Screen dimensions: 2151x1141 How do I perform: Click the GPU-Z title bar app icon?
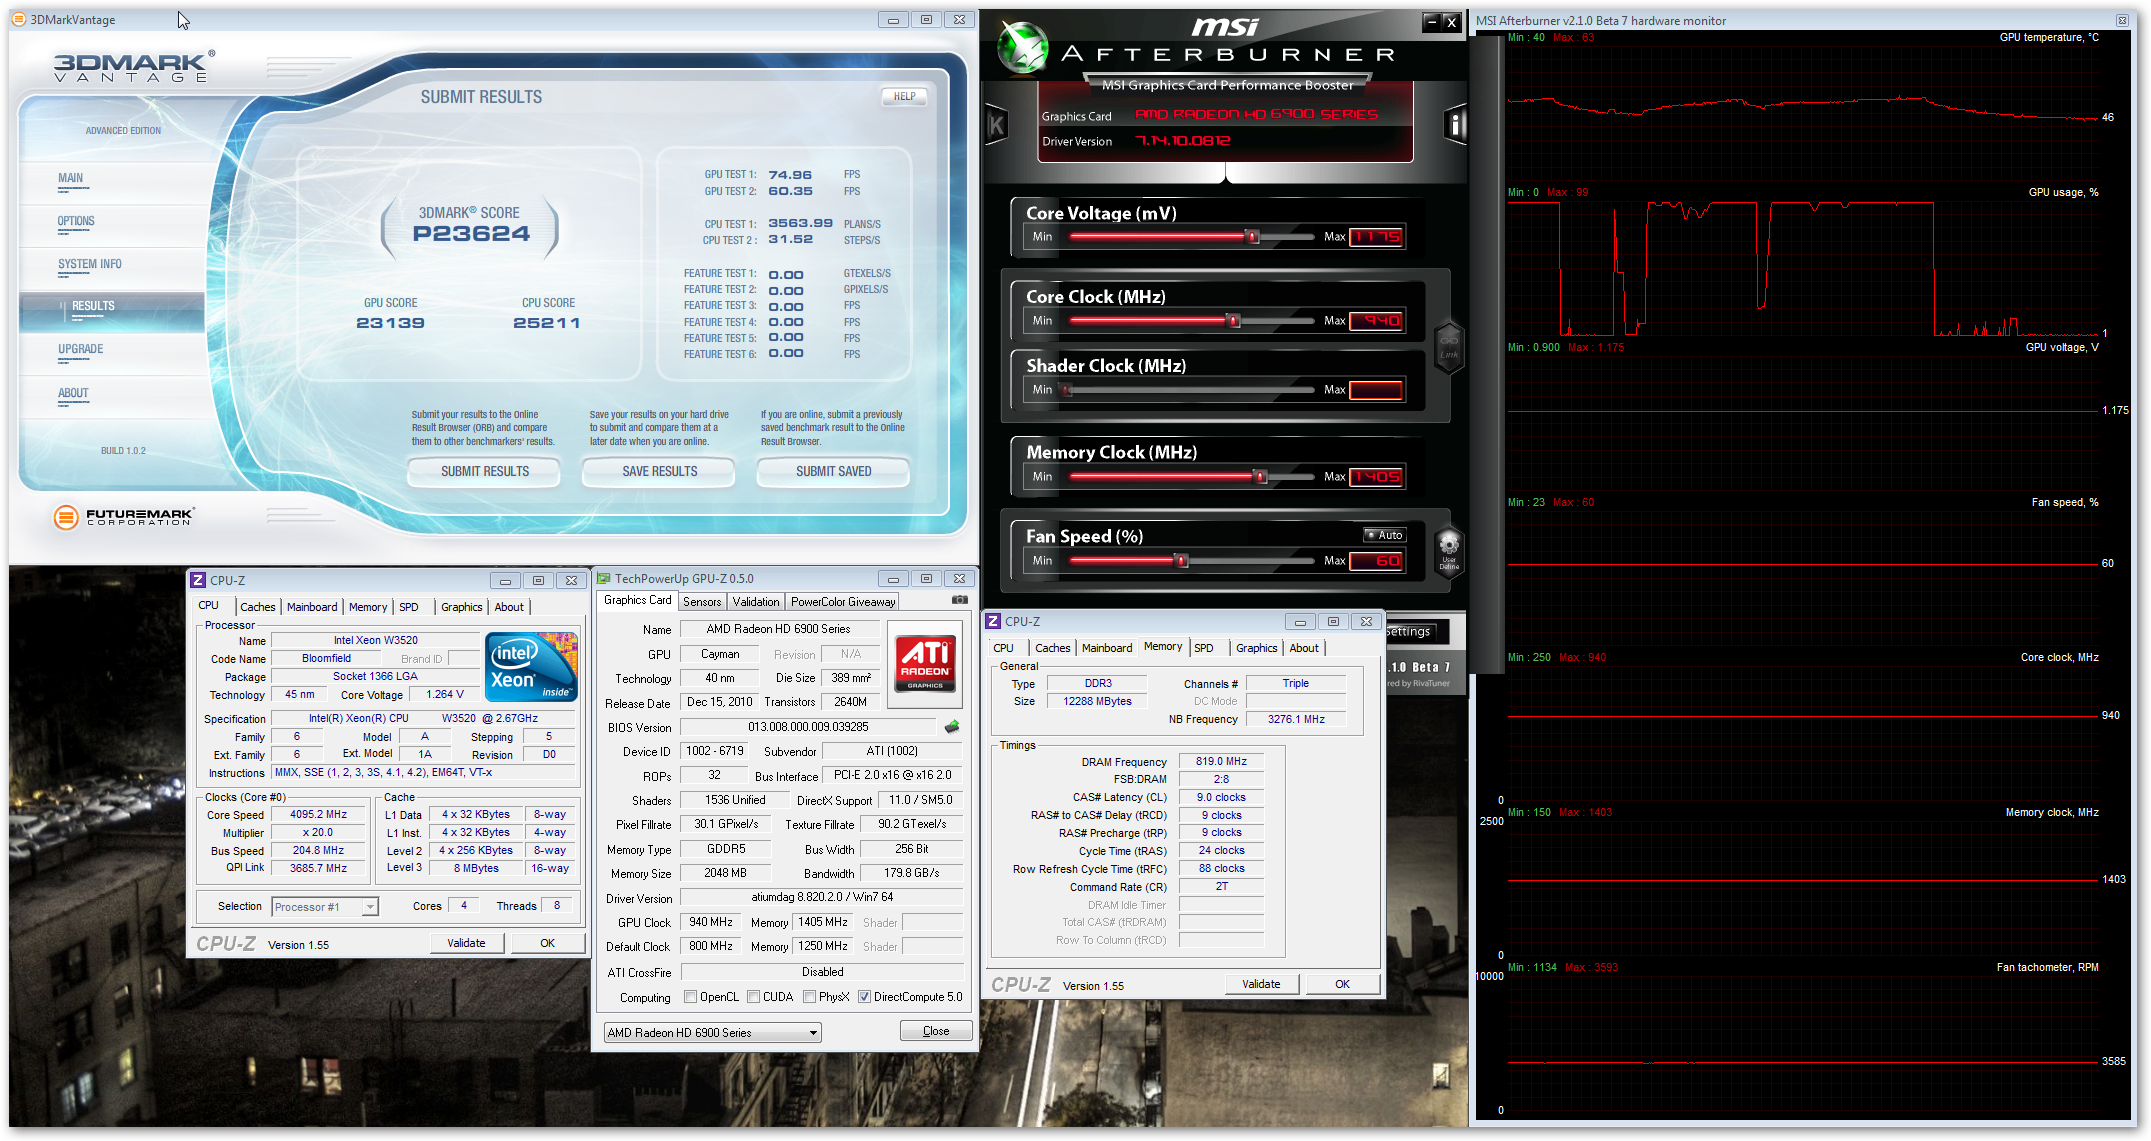point(603,578)
